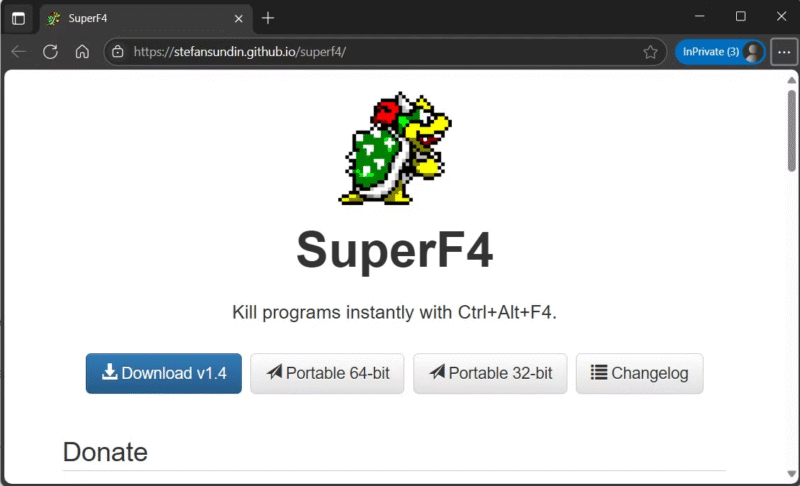Open a new tab with plus icon
The height and width of the screenshot is (486, 800).
tap(268, 18)
